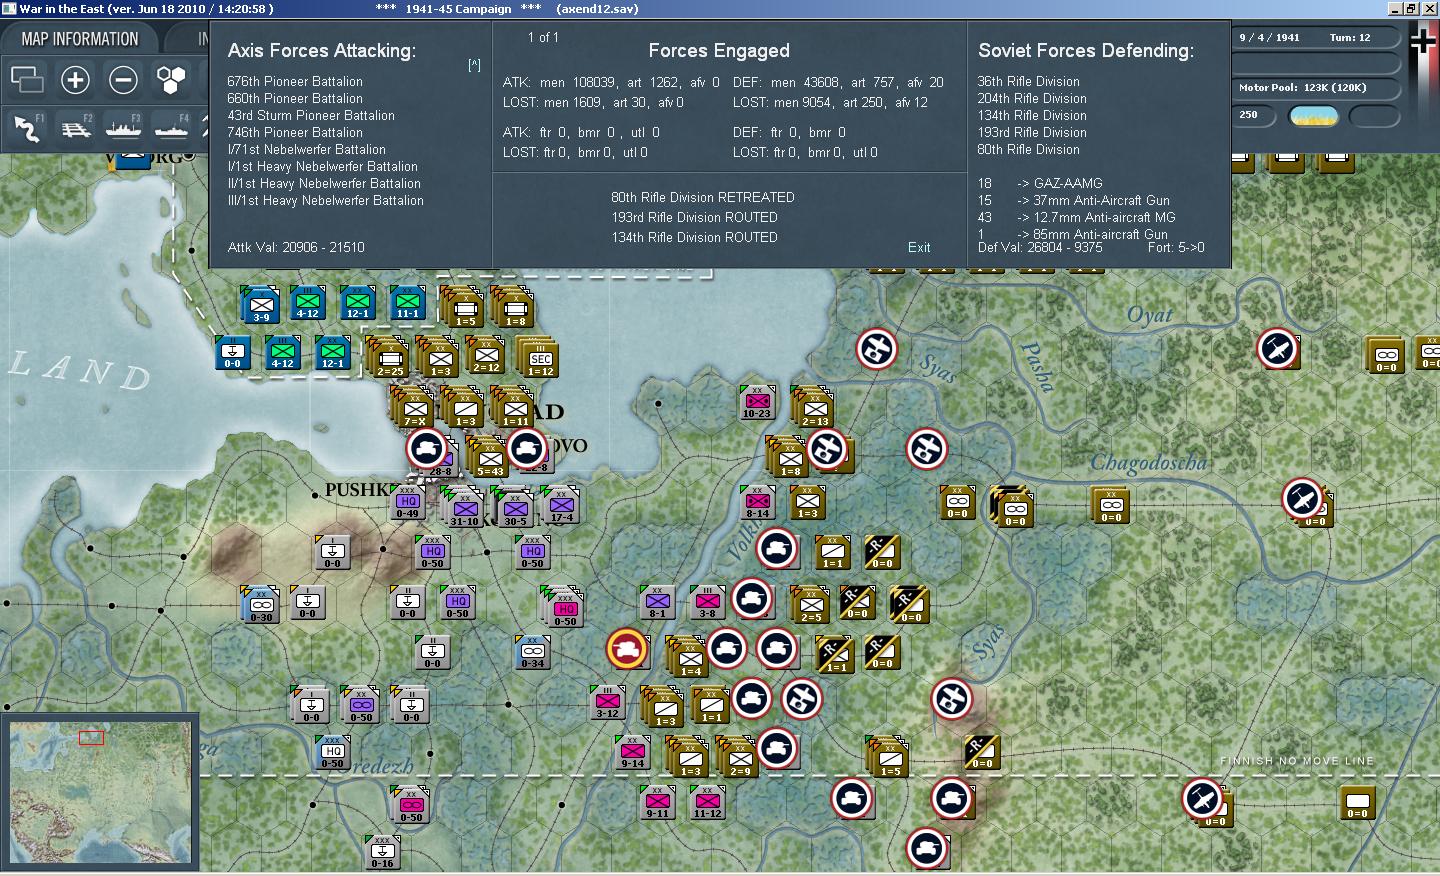Click "43rd Sturm Pioneer Battalion" entry
Viewport: 1440px width, 876px height.
pyautogui.click(x=311, y=115)
